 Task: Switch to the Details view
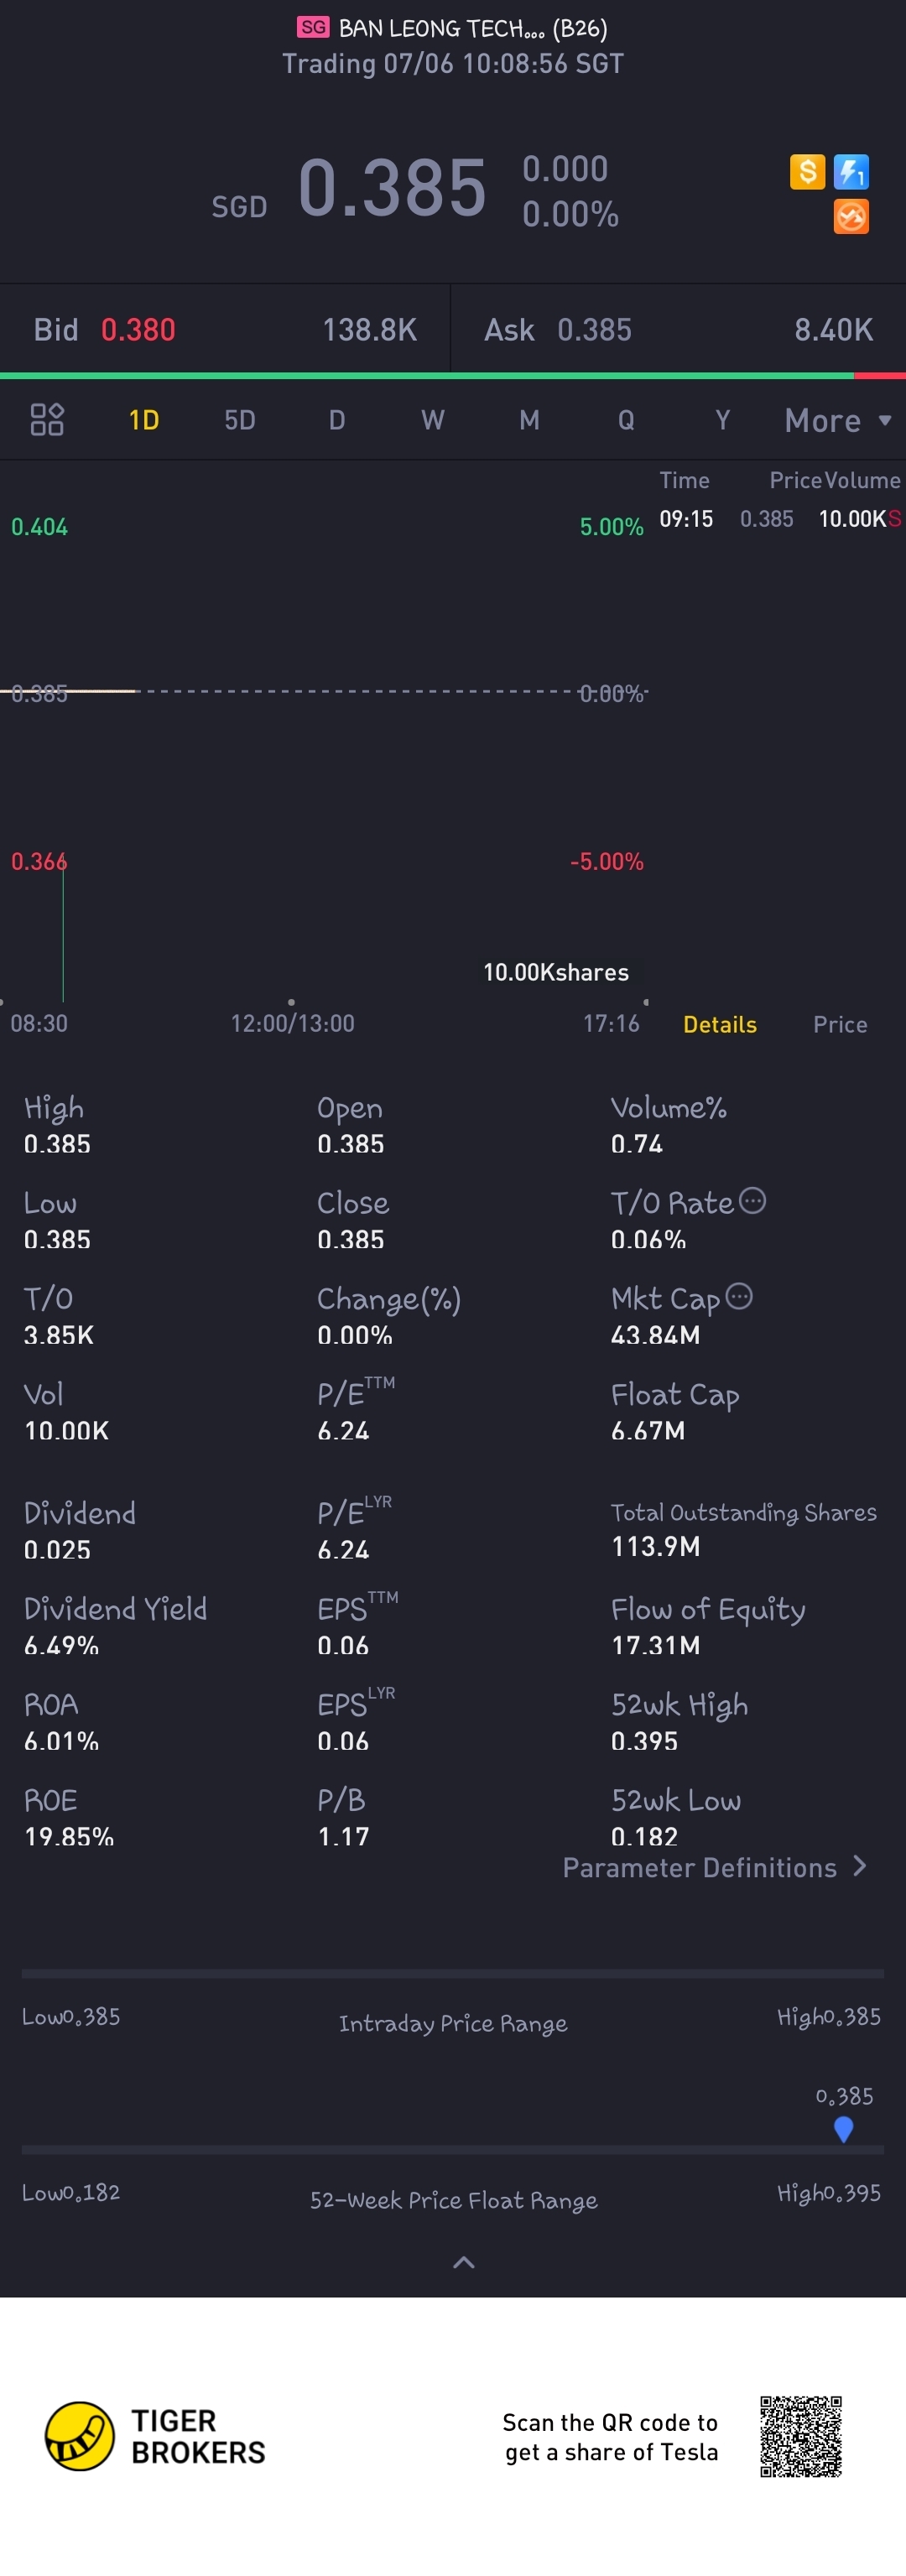point(720,1024)
